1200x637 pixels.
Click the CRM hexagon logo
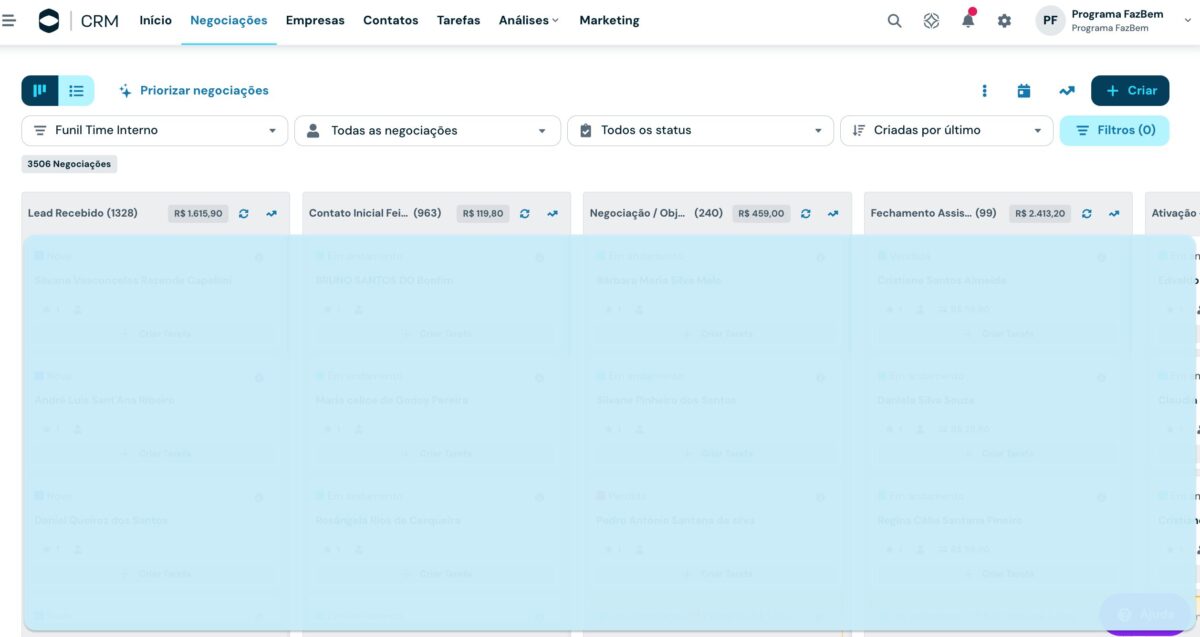pos(49,20)
